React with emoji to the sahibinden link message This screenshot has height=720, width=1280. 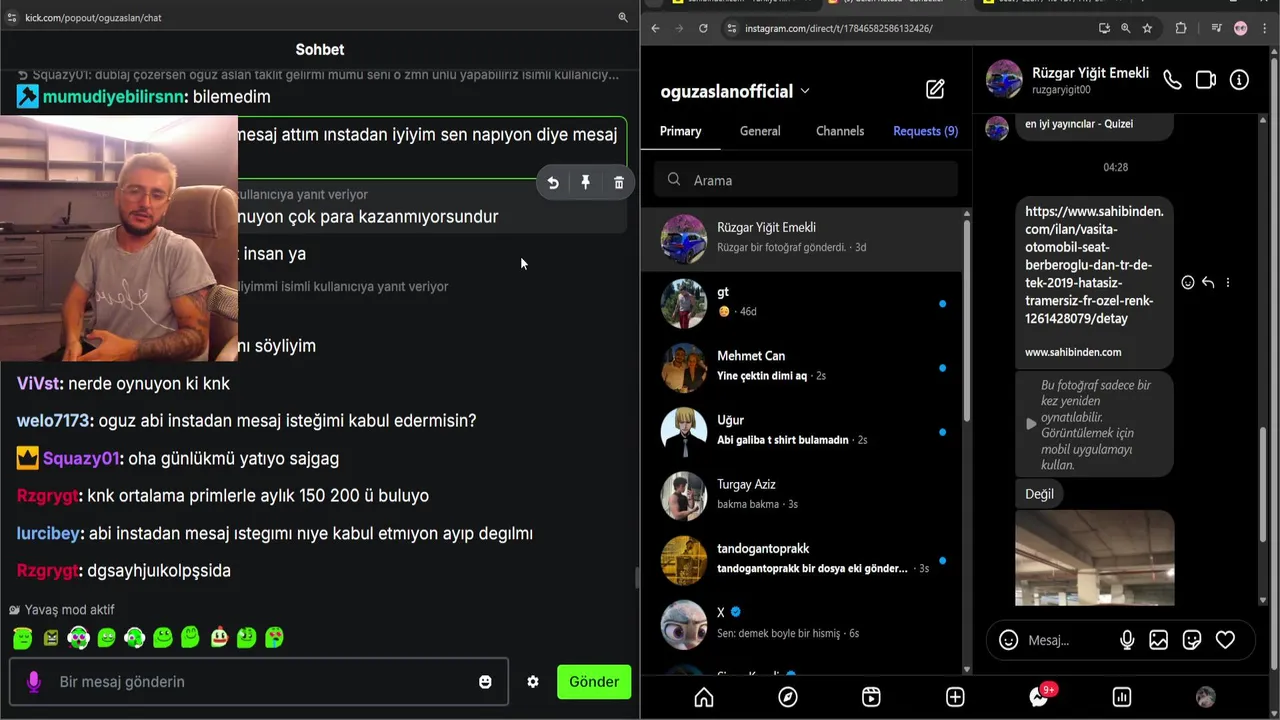1188,283
